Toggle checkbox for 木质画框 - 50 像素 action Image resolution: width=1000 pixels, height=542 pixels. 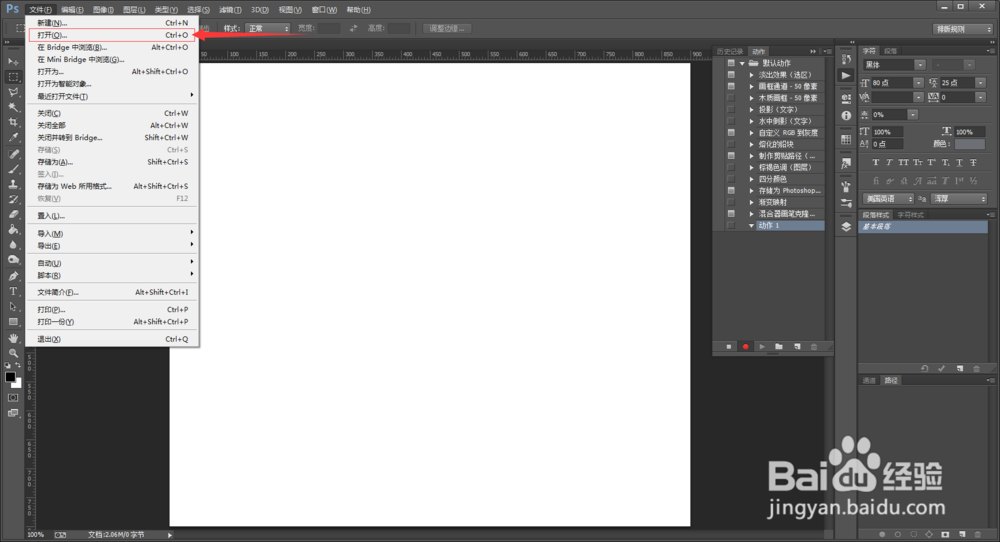click(x=731, y=98)
